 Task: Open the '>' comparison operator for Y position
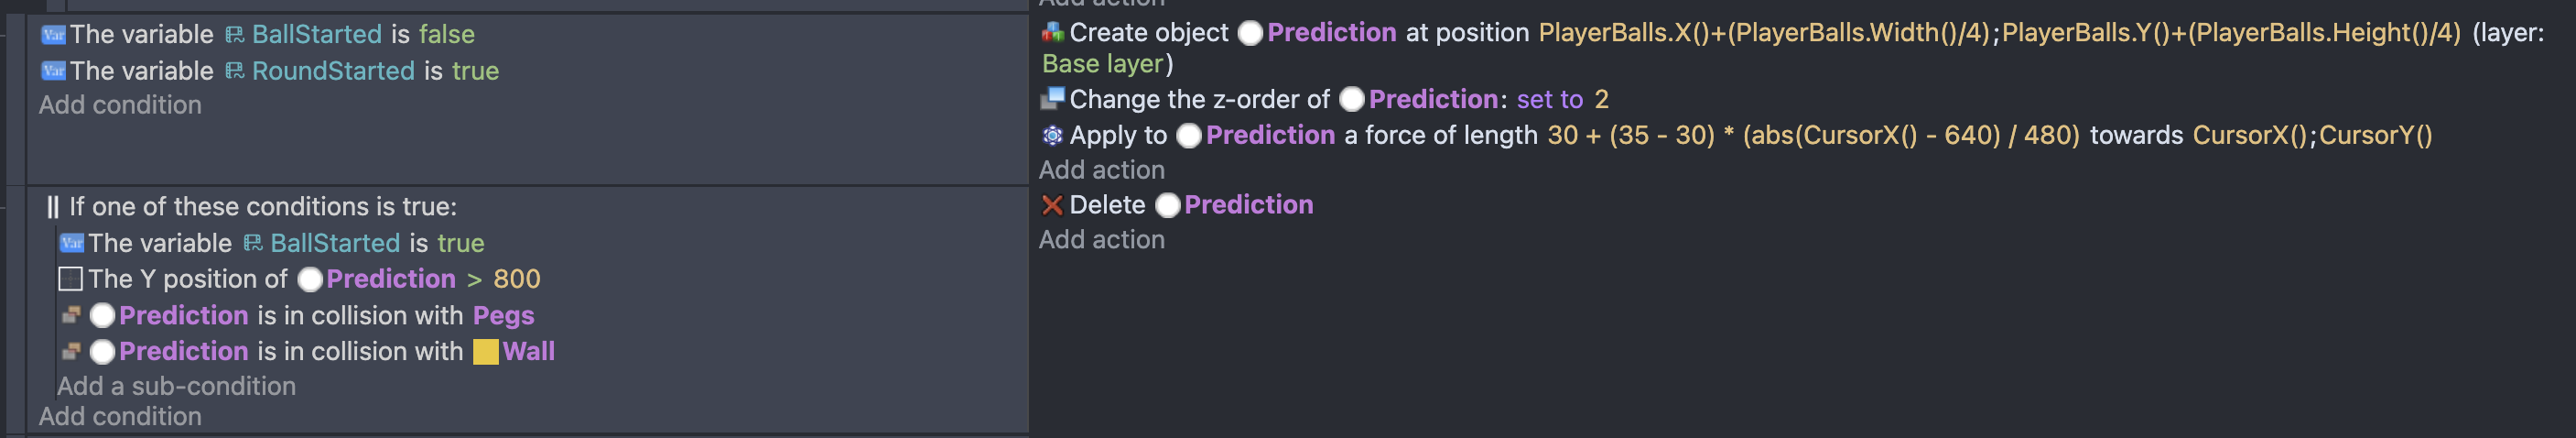(474, 279)
